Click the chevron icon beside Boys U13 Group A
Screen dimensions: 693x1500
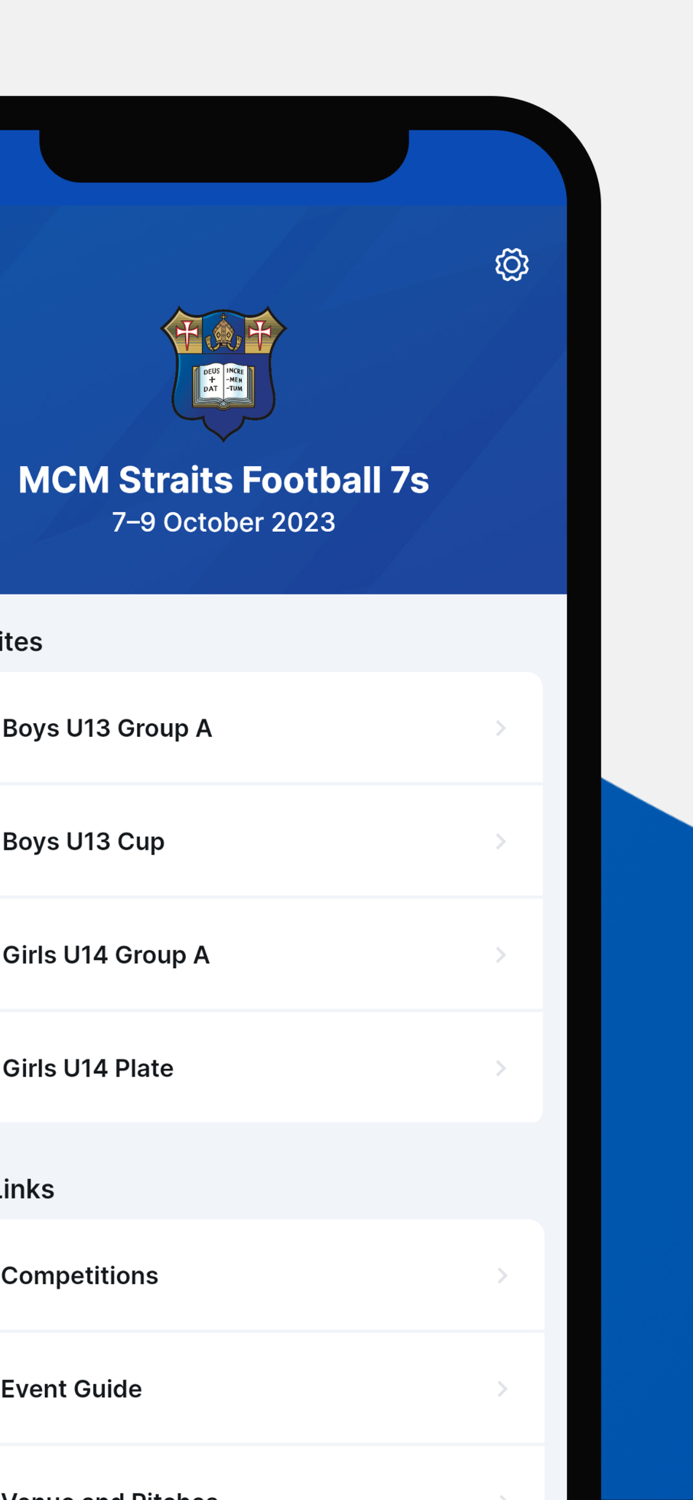[x=501, y=727]
